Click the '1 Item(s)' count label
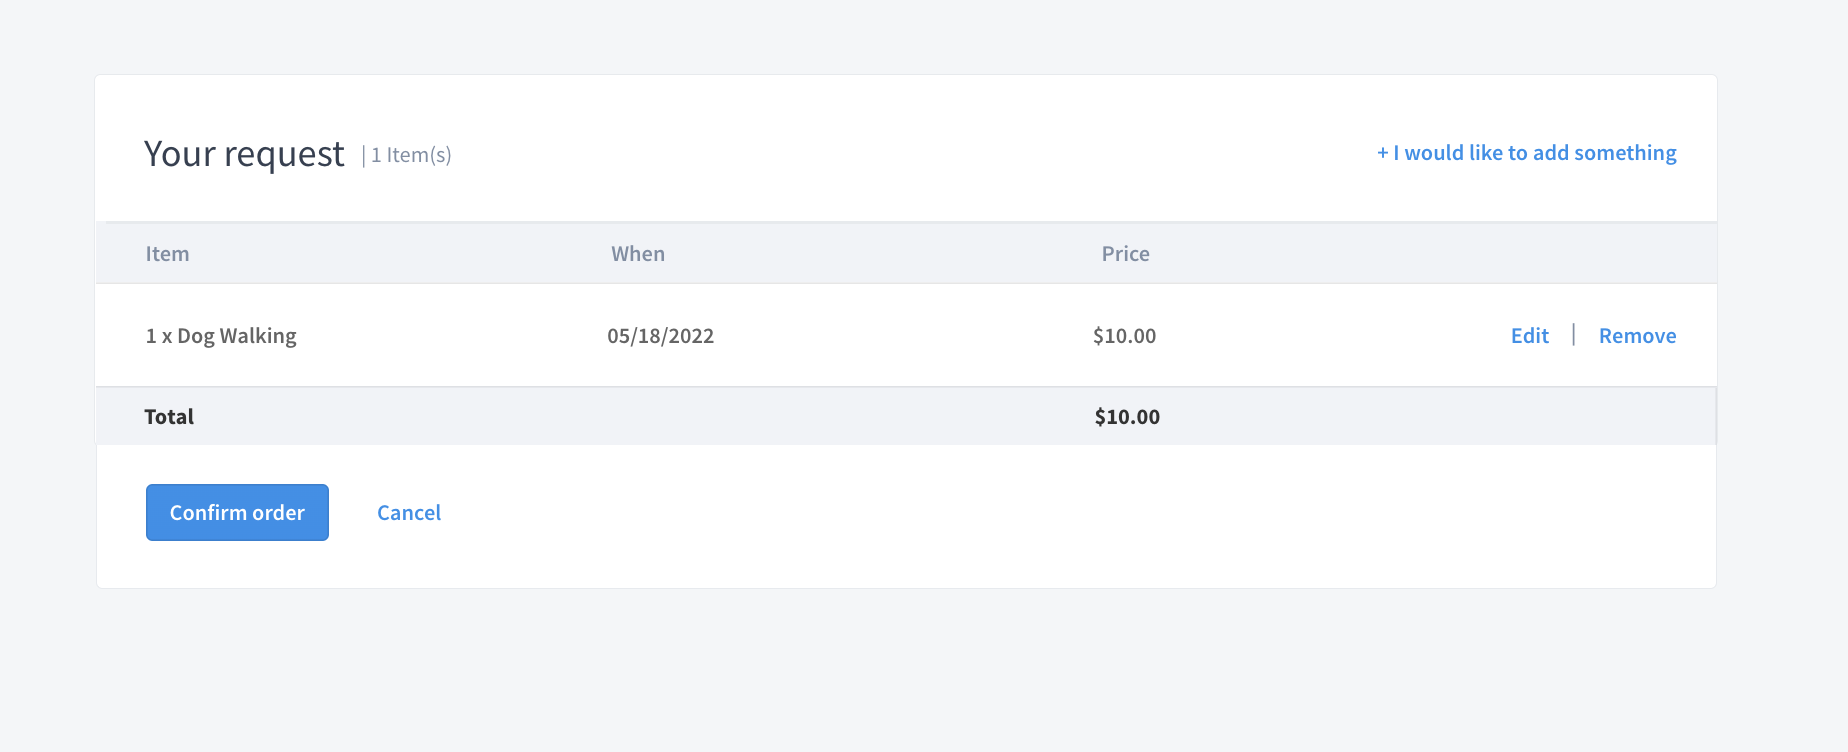 pyautogui.click(x=411, y=155)
